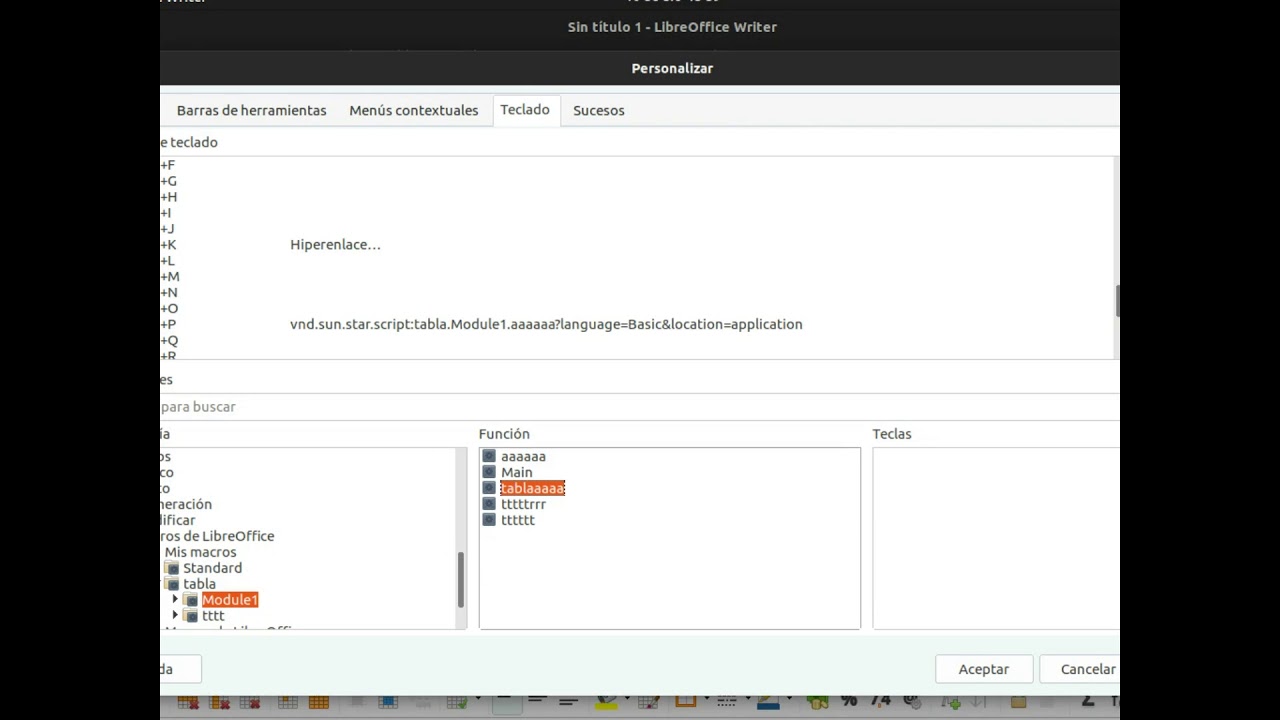Click the tttt module icon

point(191,616)
